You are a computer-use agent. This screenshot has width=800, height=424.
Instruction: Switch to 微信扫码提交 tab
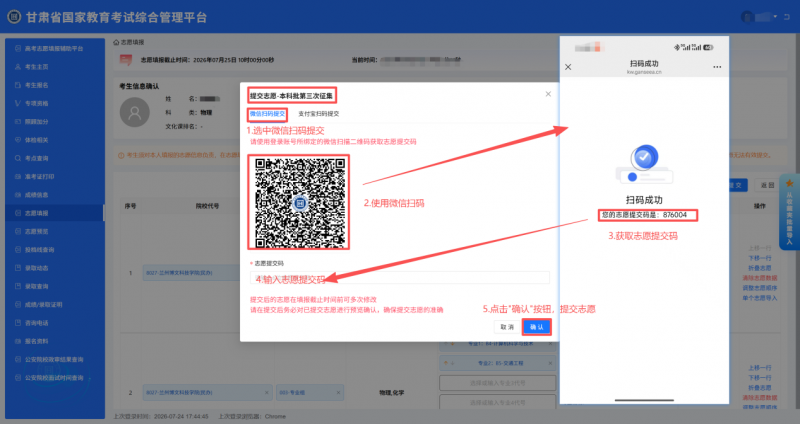(x=267, y=114)
